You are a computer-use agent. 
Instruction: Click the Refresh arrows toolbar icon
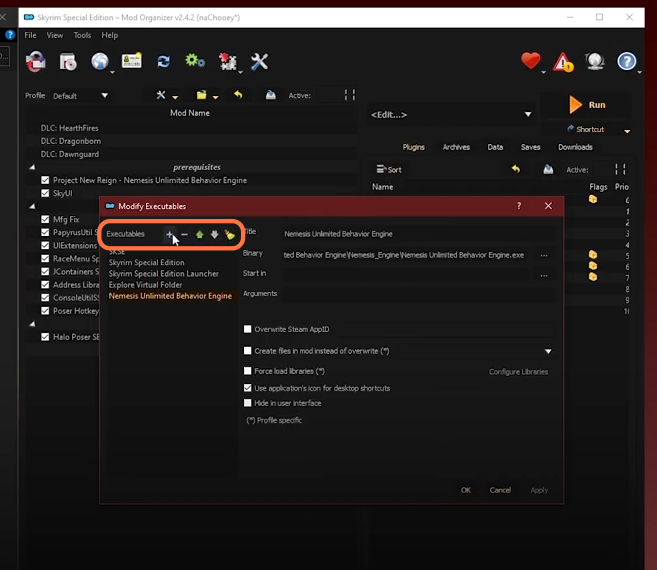click(x=163, y=62)
